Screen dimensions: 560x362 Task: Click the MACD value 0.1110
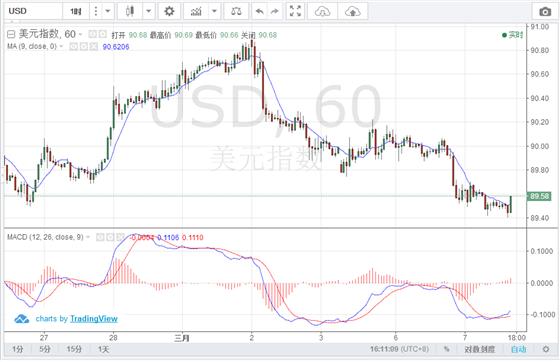click(192, 237)
